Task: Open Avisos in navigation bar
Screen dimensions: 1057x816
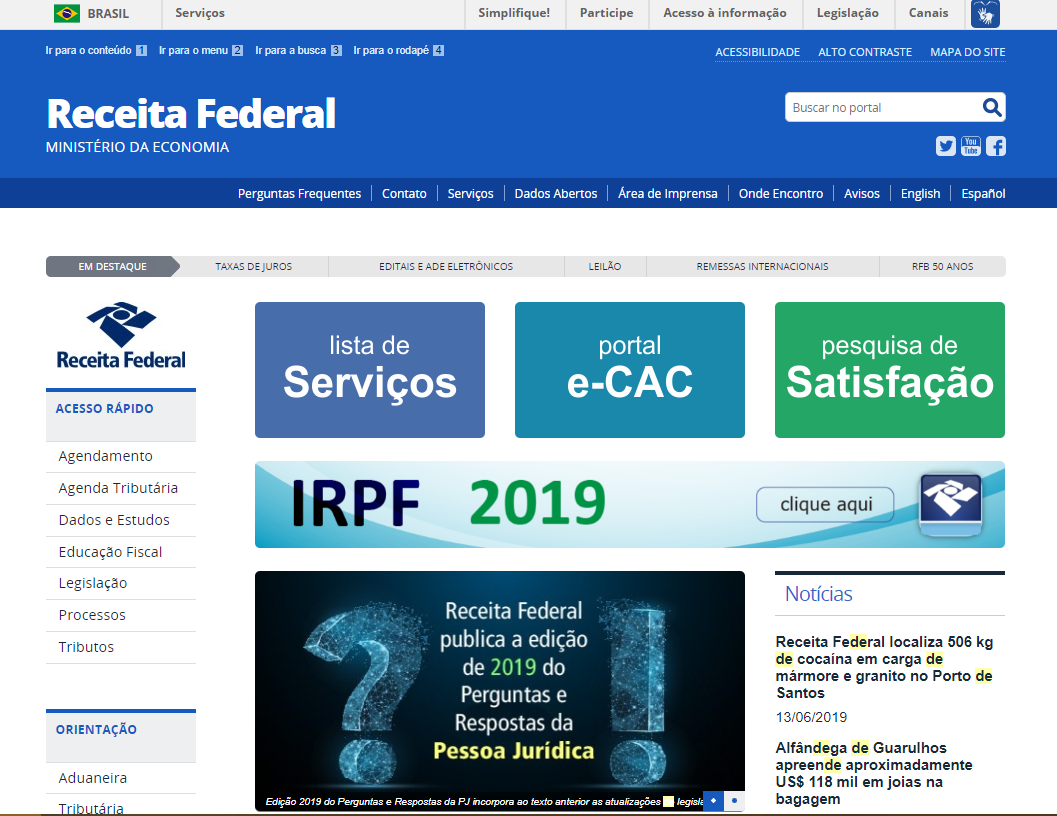Action: 862,194
